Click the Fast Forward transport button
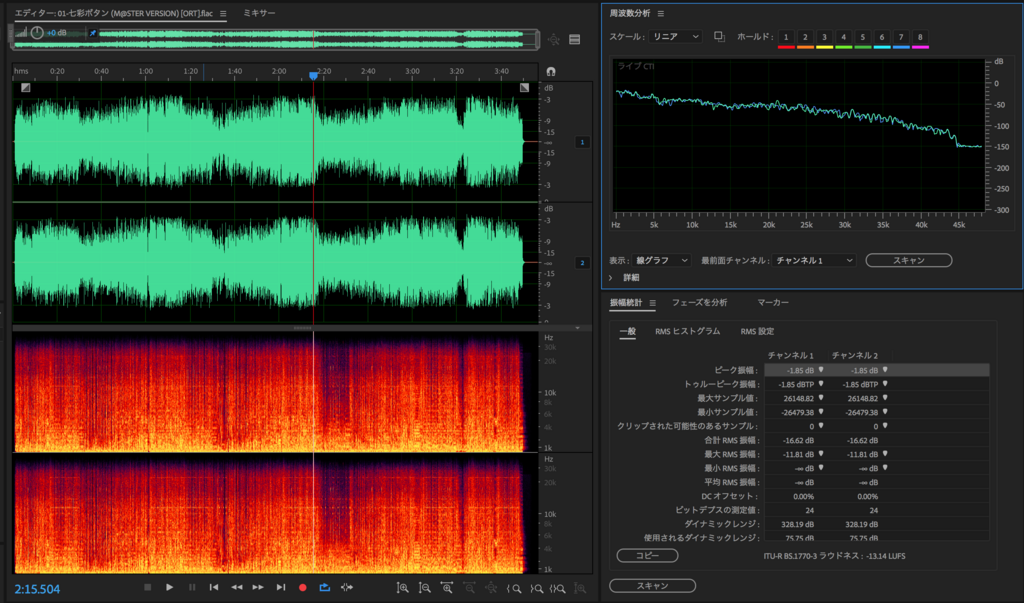Image resolution: width=1024 pixels, height=603 pixels. click(x=258, y=587)
